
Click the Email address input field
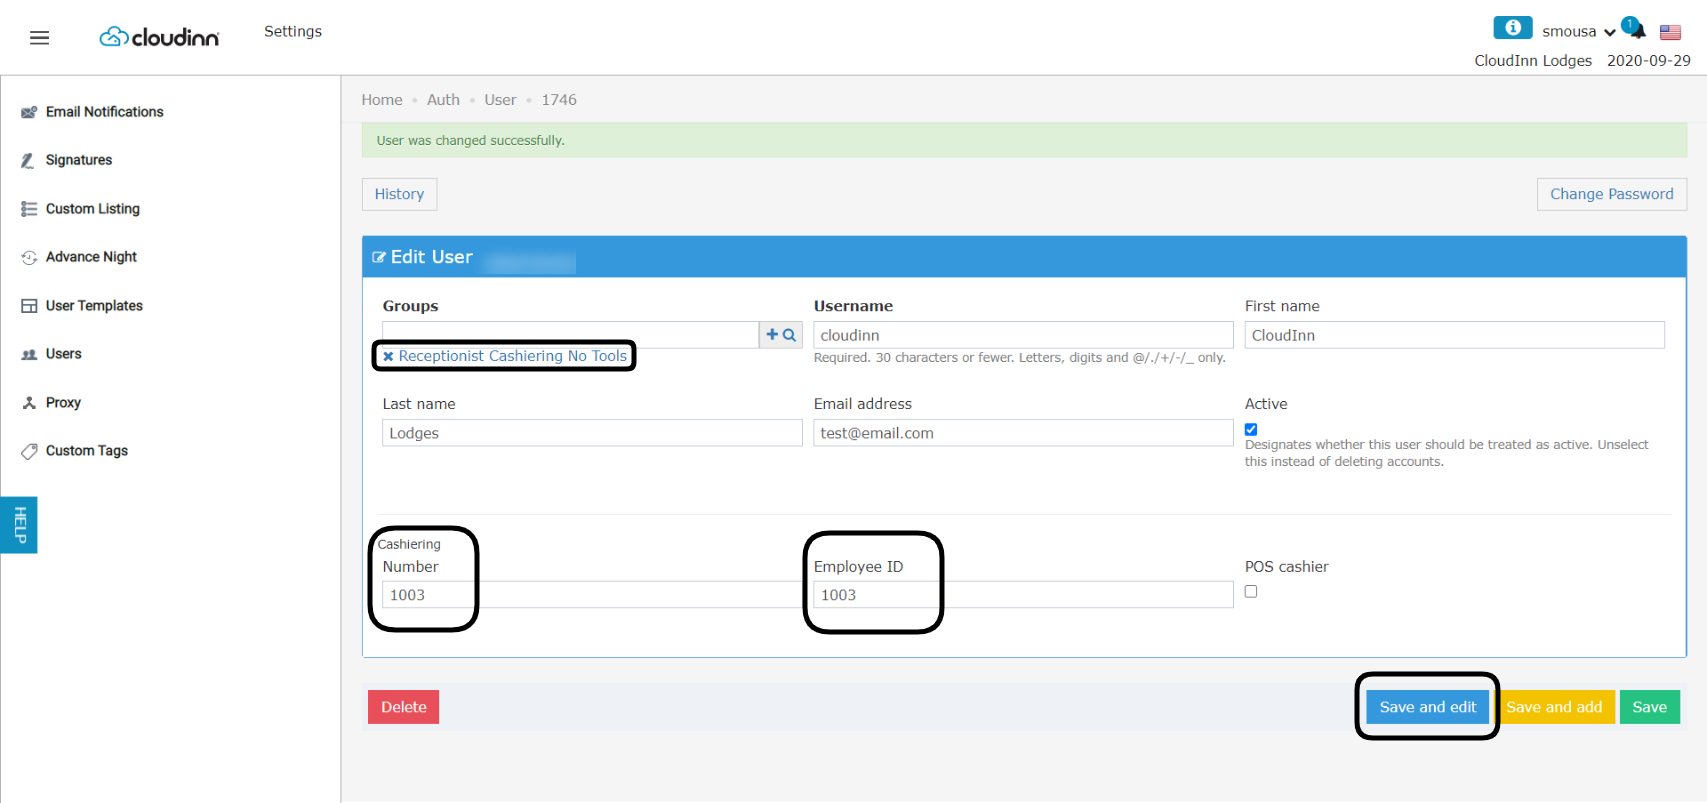tap(1023, 433)
